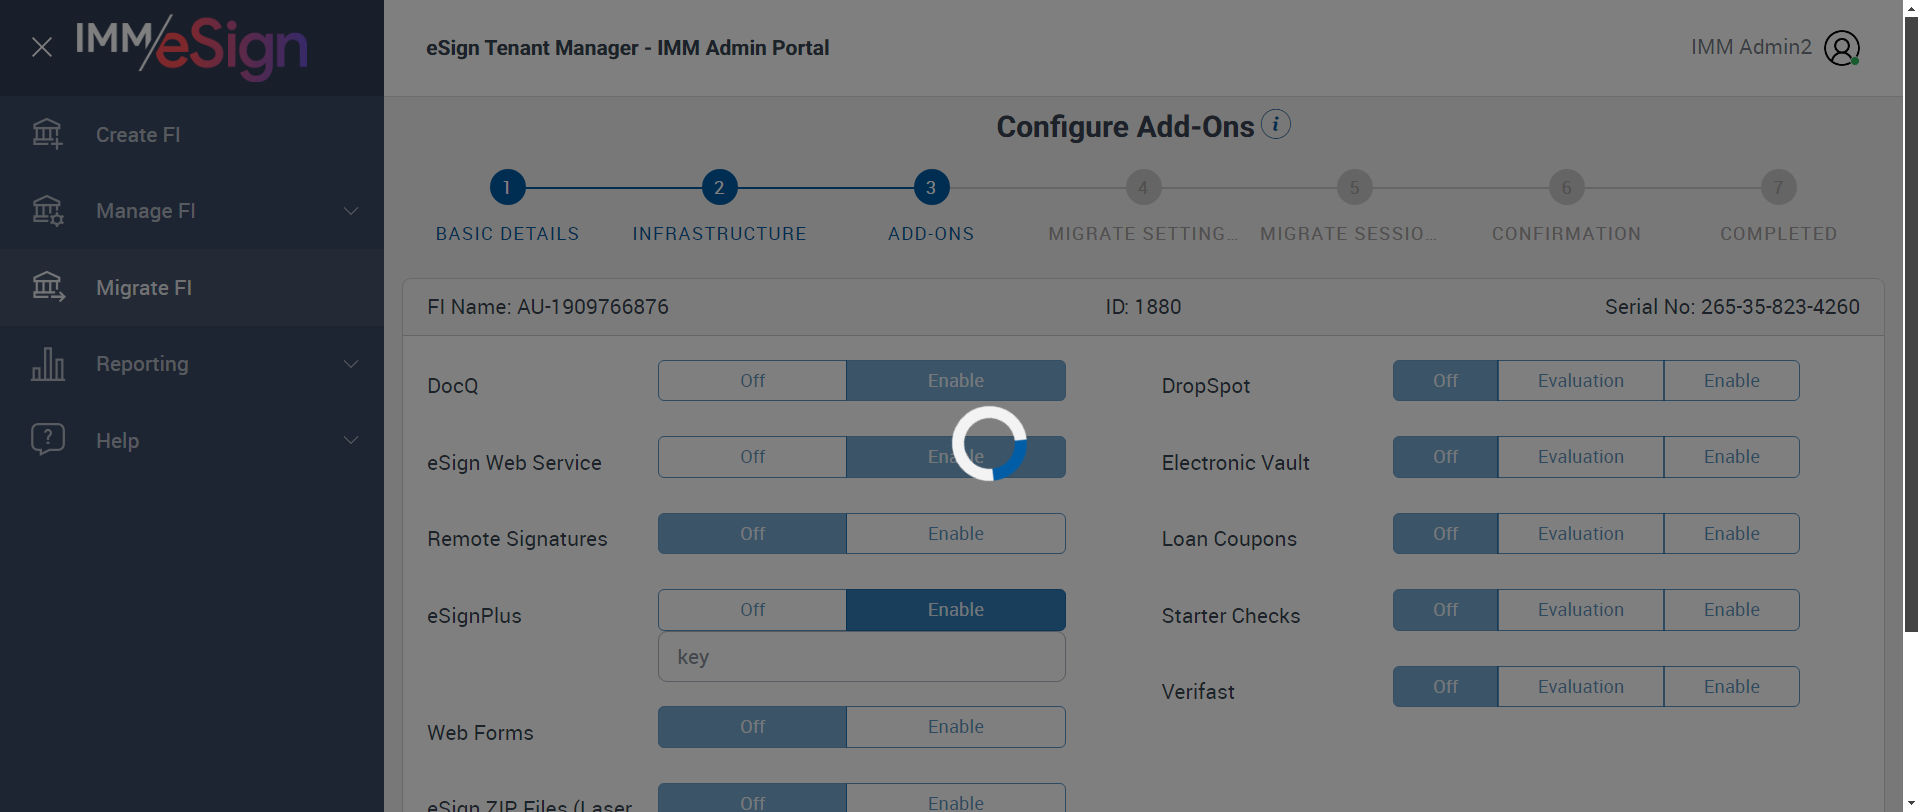Set Electronic Vault to Off

tap(1446, 457)
